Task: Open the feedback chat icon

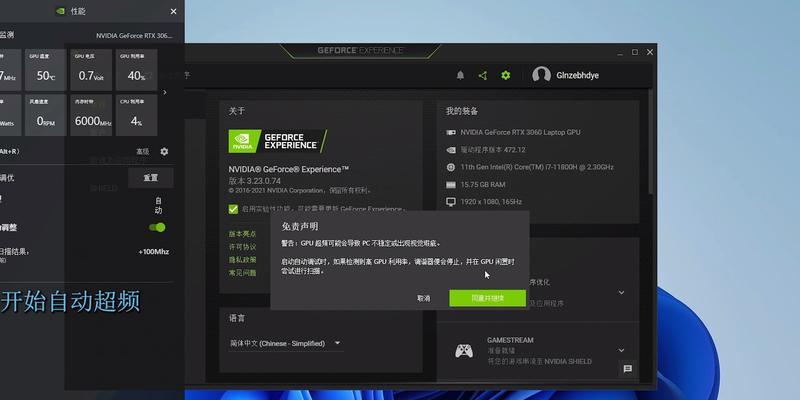Action: click(628, 369)
